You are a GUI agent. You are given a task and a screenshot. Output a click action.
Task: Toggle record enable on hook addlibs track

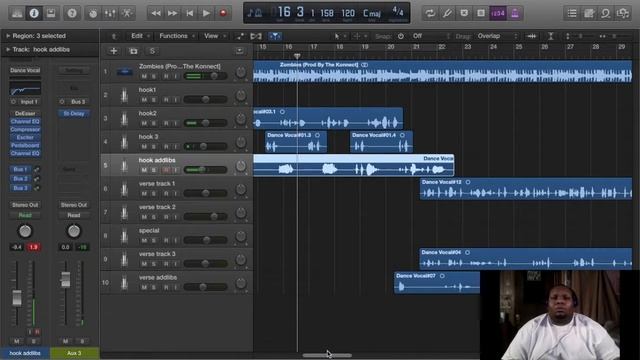click(x=166, y=170)
